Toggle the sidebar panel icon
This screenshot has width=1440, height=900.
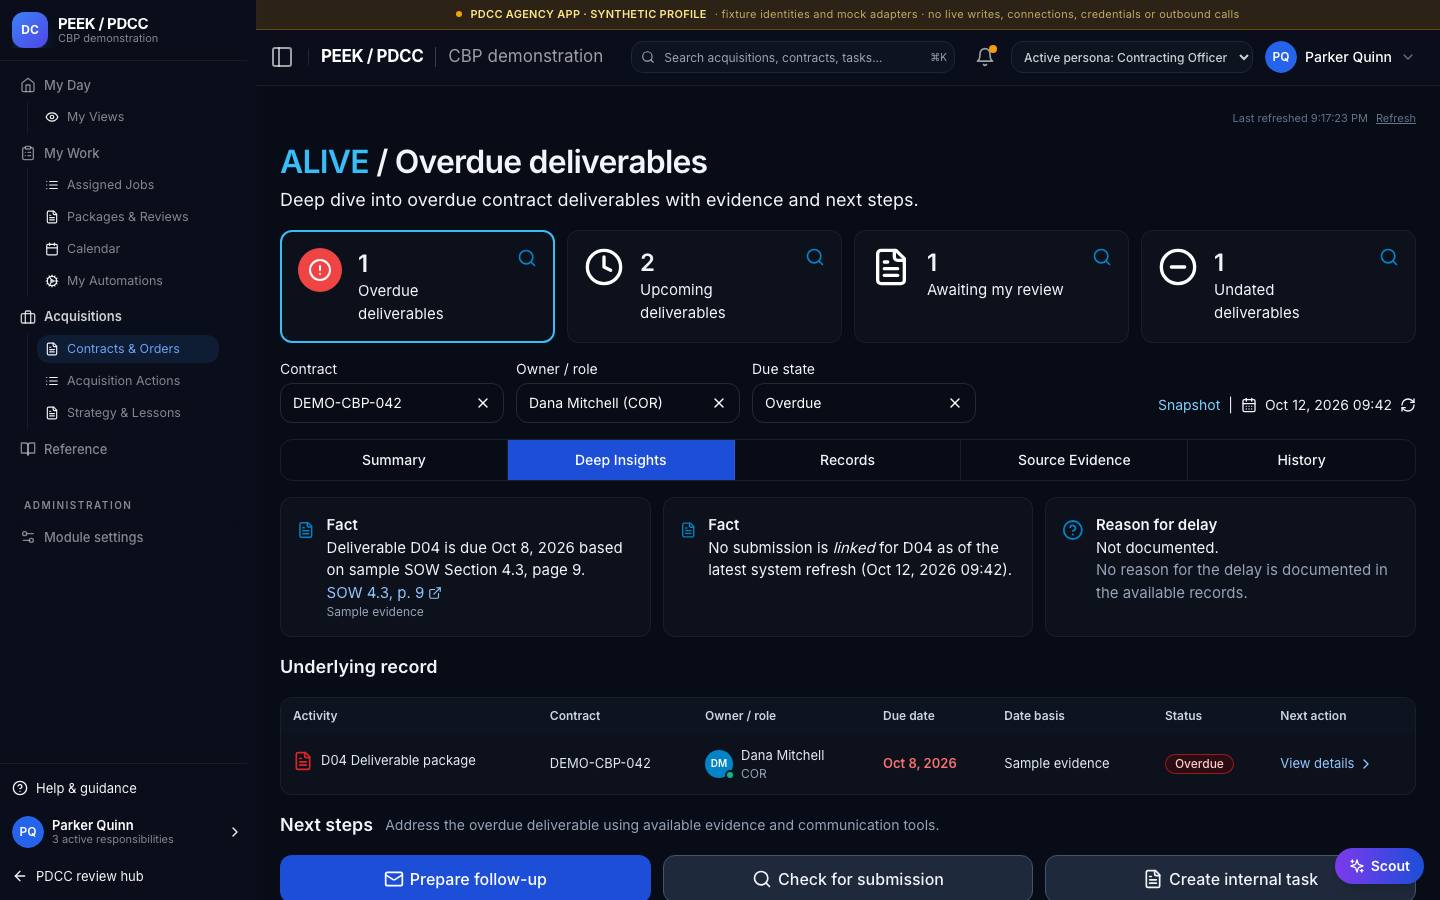(282, 57)
